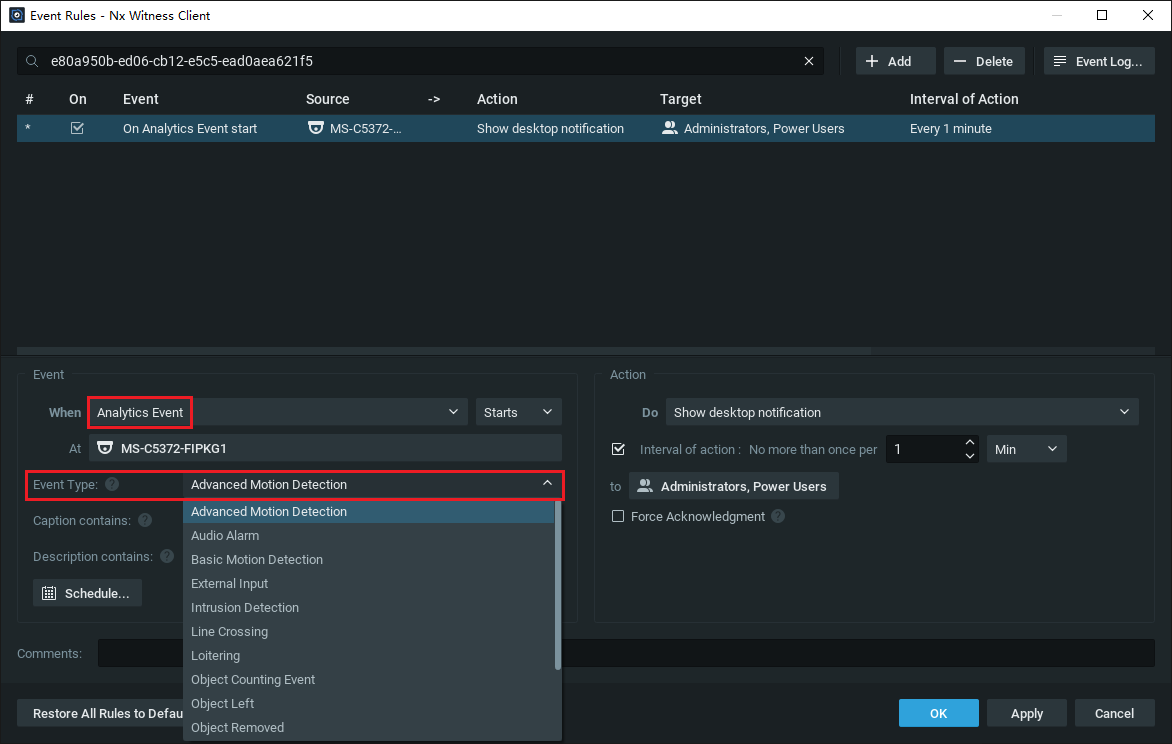Increase interval value with up arrow

969,442
